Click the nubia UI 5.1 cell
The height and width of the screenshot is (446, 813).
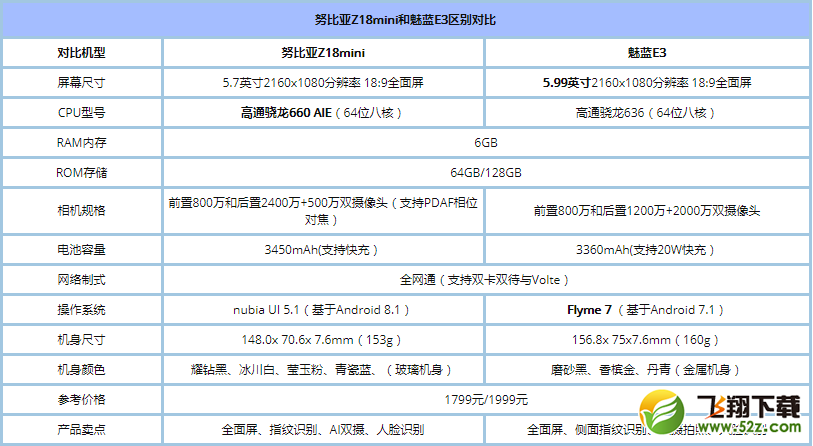(324, 310)
